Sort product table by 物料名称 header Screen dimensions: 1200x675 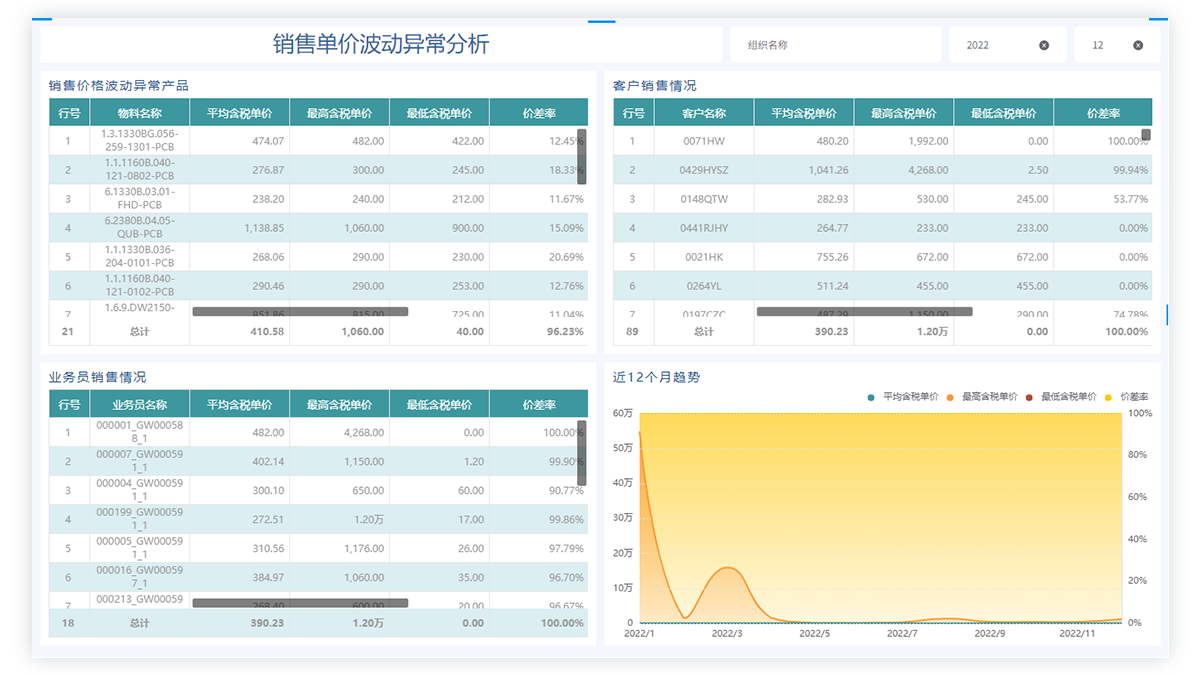tap(139, 113)
